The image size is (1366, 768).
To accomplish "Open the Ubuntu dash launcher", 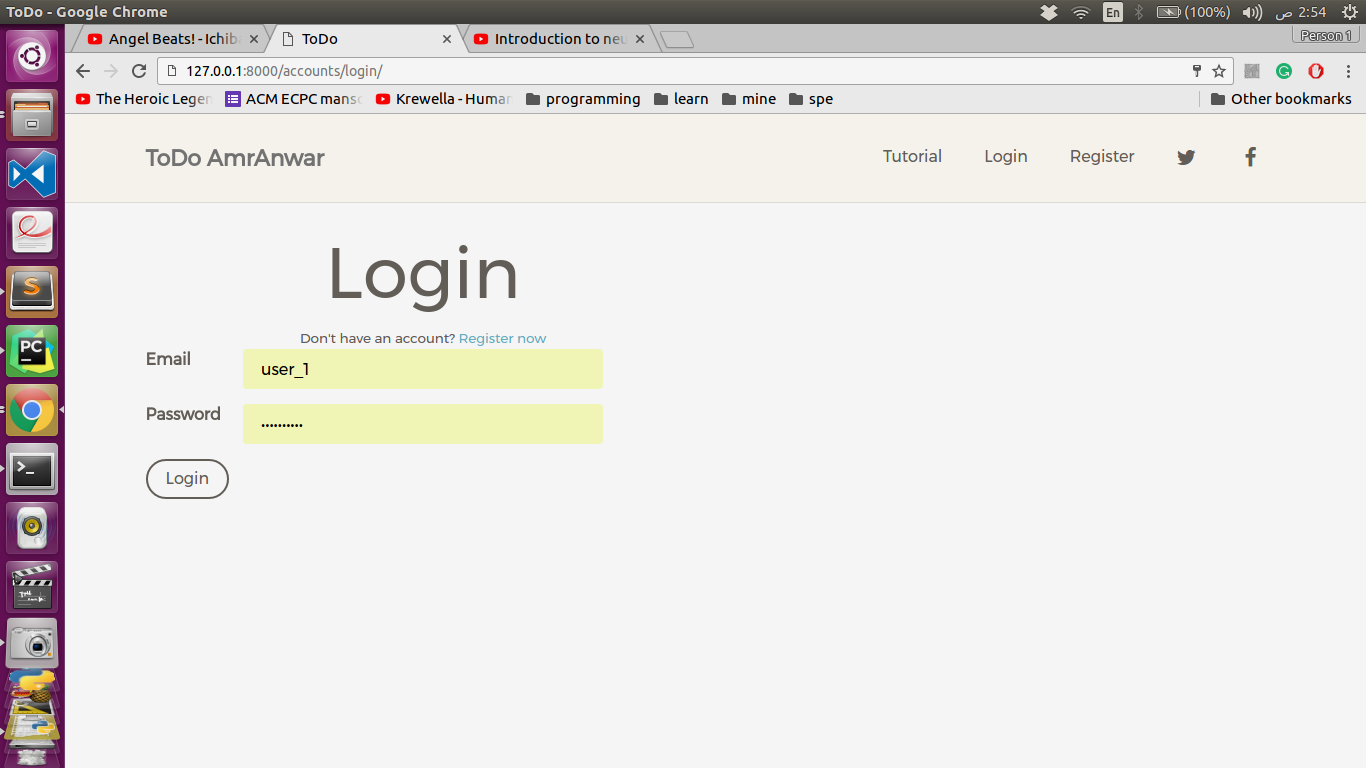I will pos(32,55).
